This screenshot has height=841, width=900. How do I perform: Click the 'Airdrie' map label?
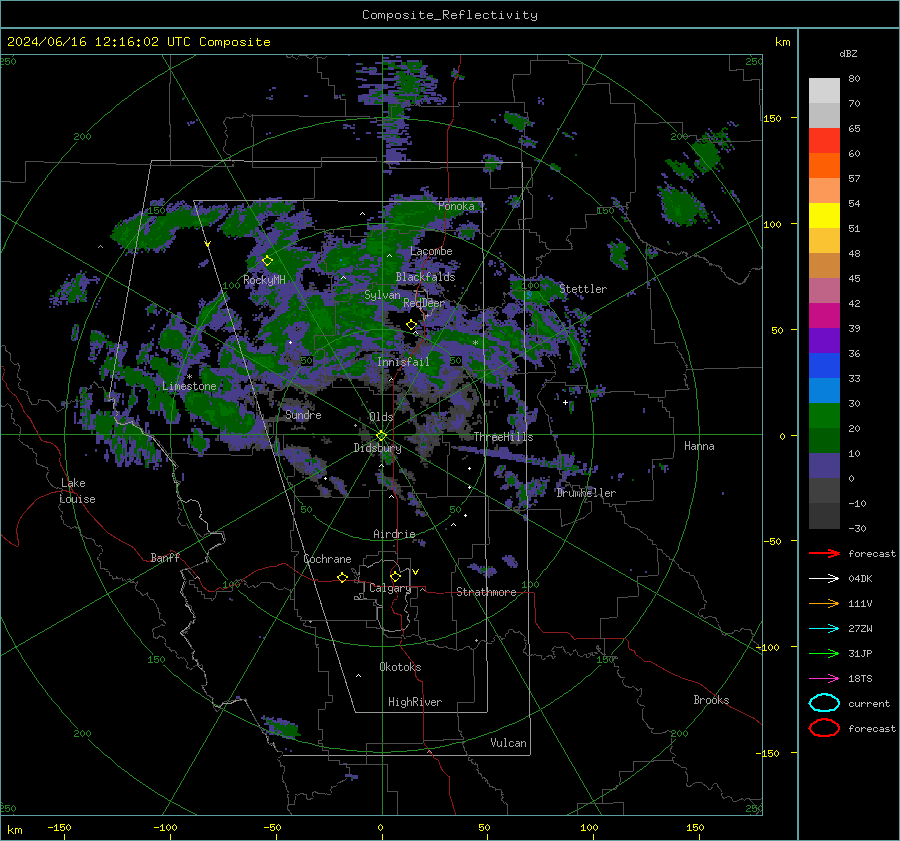click(394, 534)
